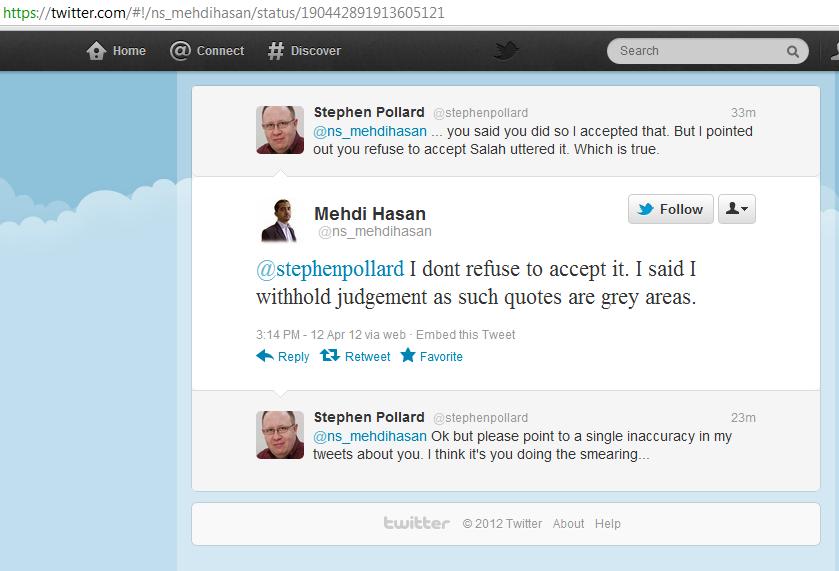Open Mehdi Hasan's profile picture
This screenshot has height=571, width=839.
click(280, 220)
